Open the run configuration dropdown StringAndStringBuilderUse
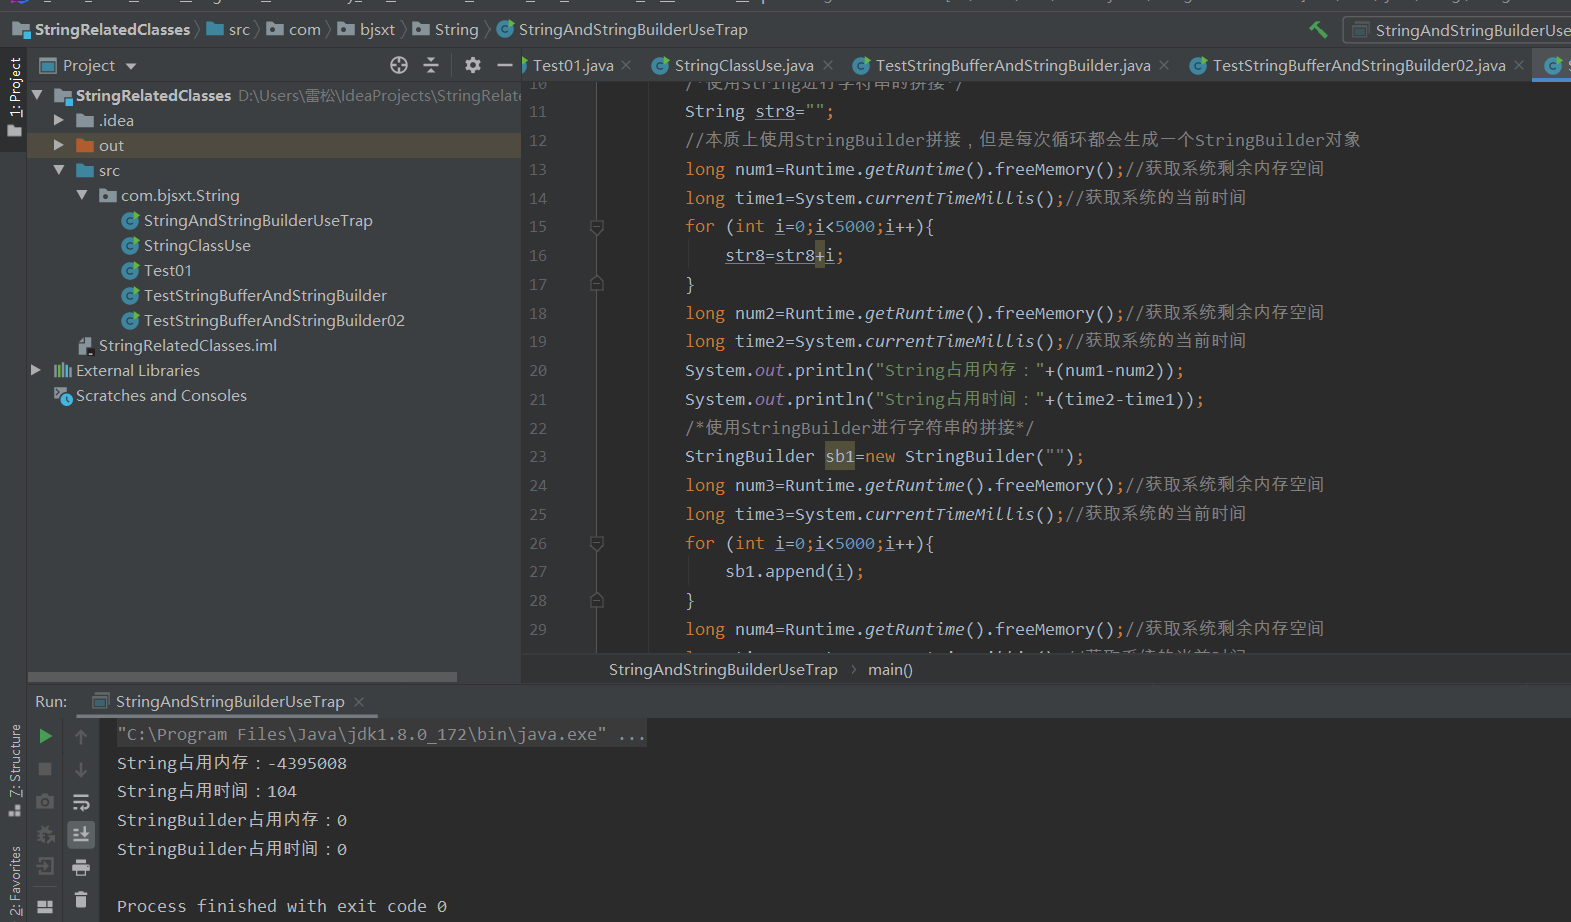 click(x=1459, y=30)
